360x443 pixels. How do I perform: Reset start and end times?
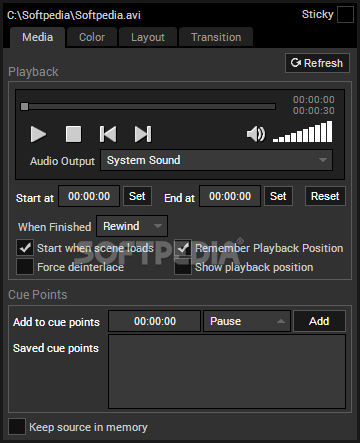(325, 196)
